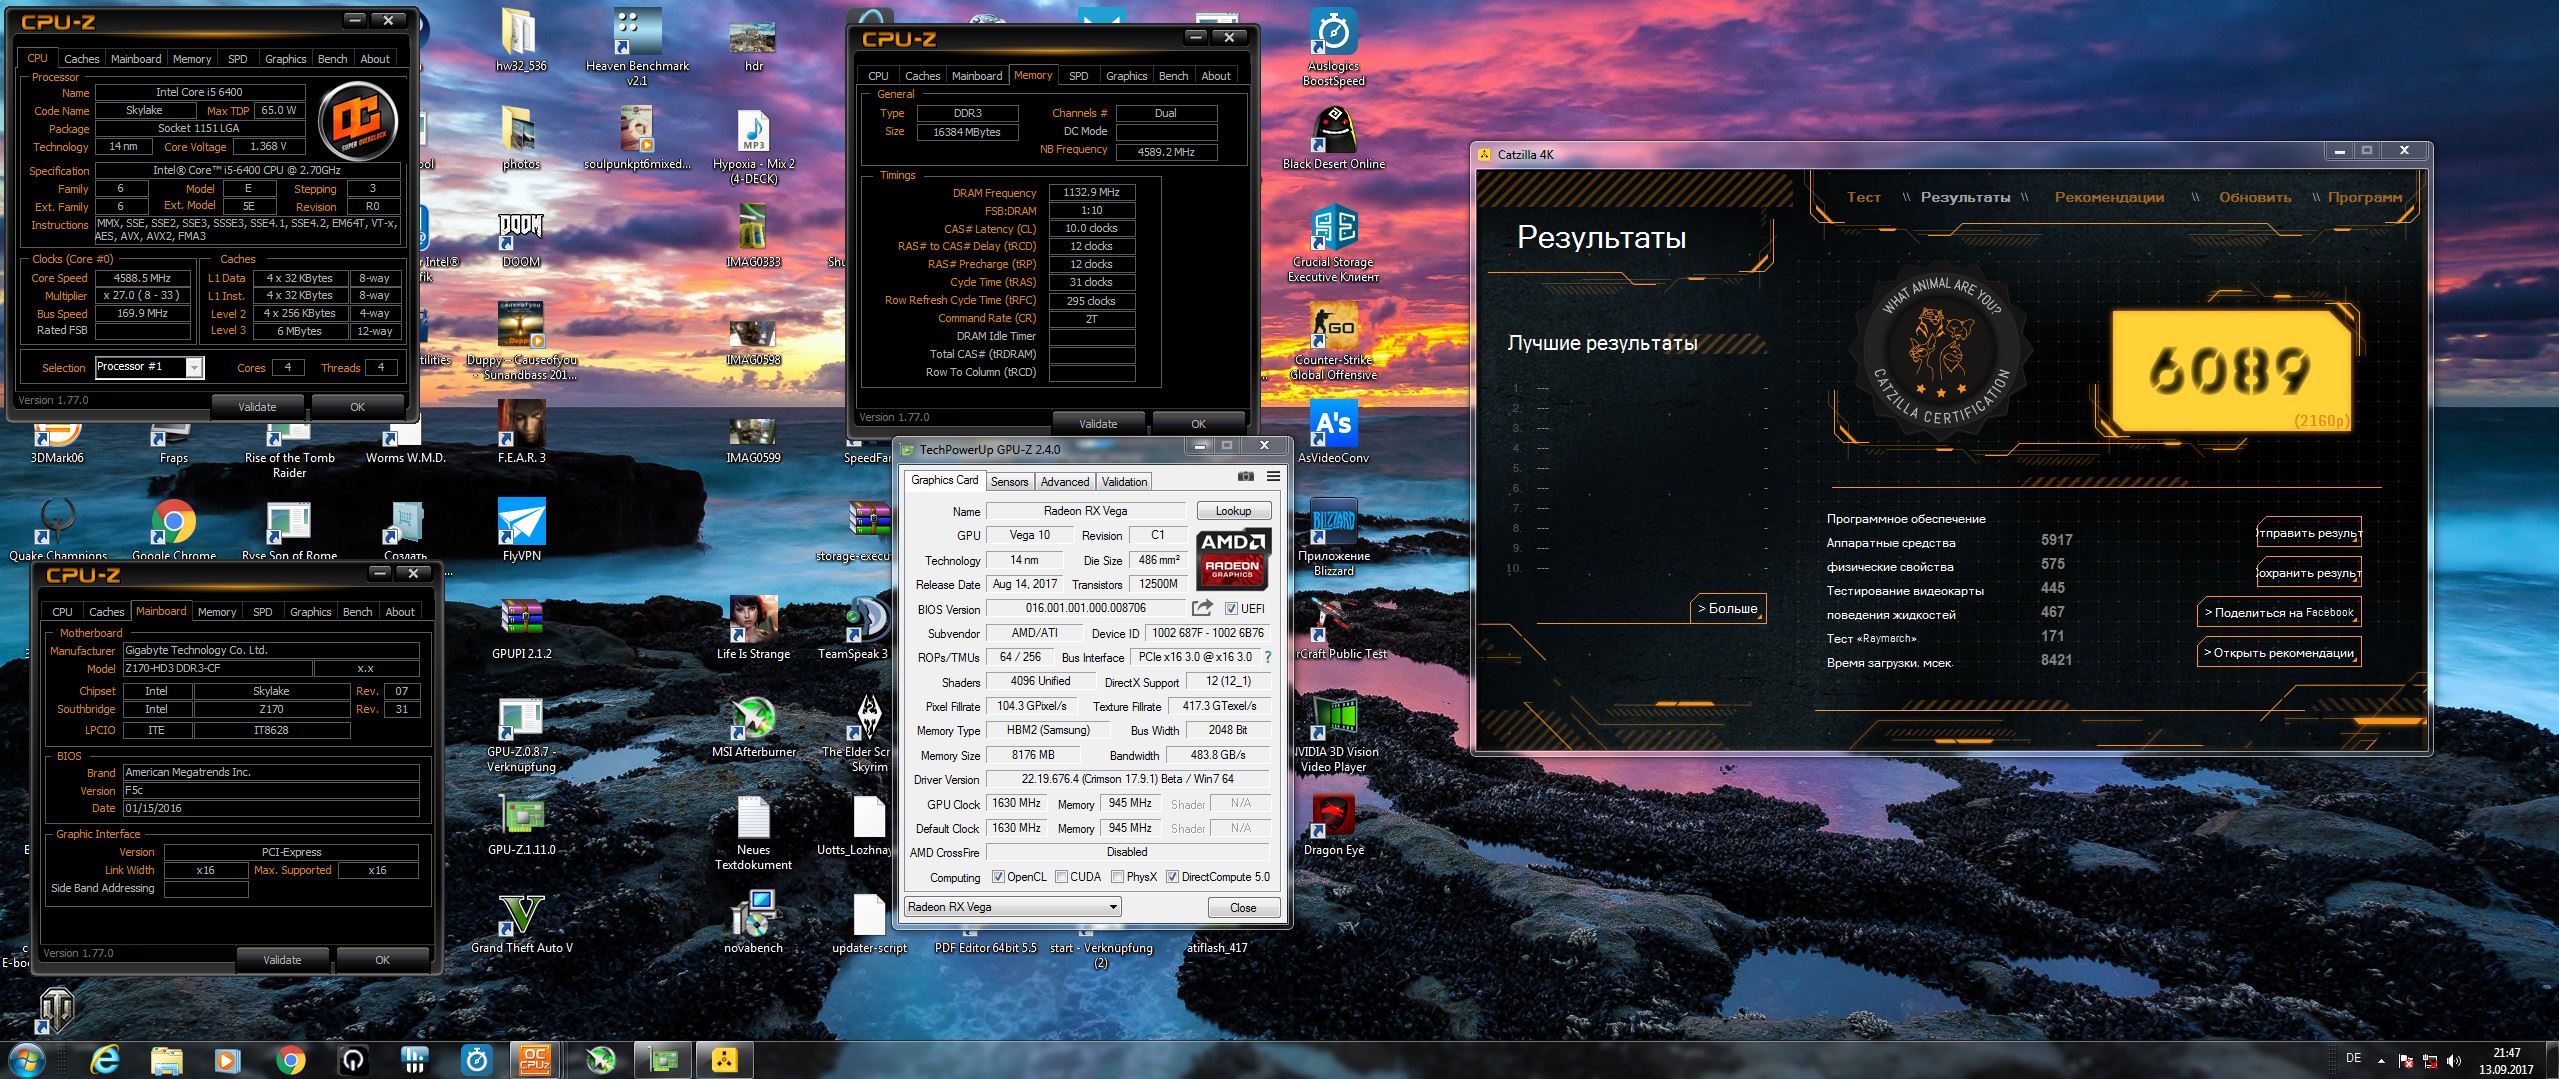The image size is (2559, 1079).
Task: Click the Отправить результат button in Catzilla
Action: [x=2309, y=533]
